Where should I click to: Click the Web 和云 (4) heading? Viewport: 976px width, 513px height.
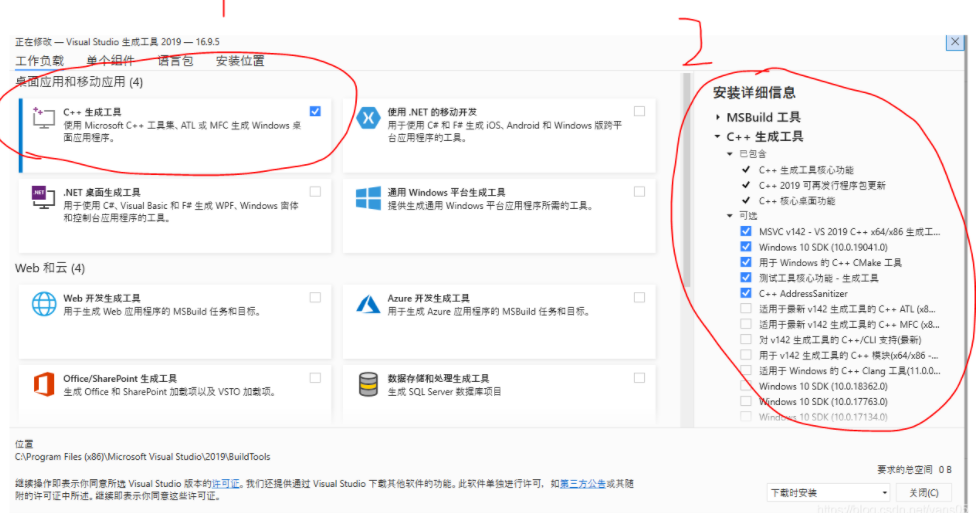click(x=50, y=268)
